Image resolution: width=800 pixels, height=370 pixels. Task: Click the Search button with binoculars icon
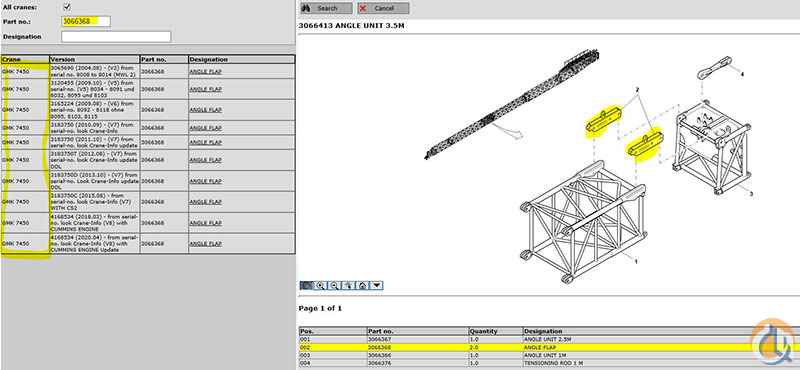[x=327, y=8]
